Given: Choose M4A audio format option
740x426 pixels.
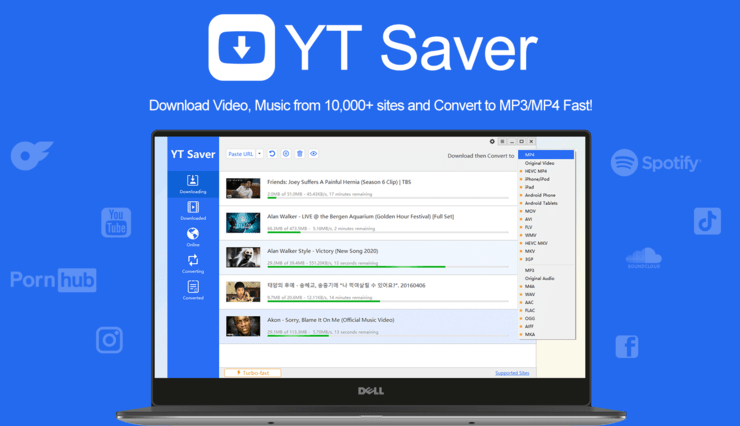Looking at the screenshot, I should tap(530, 287).
